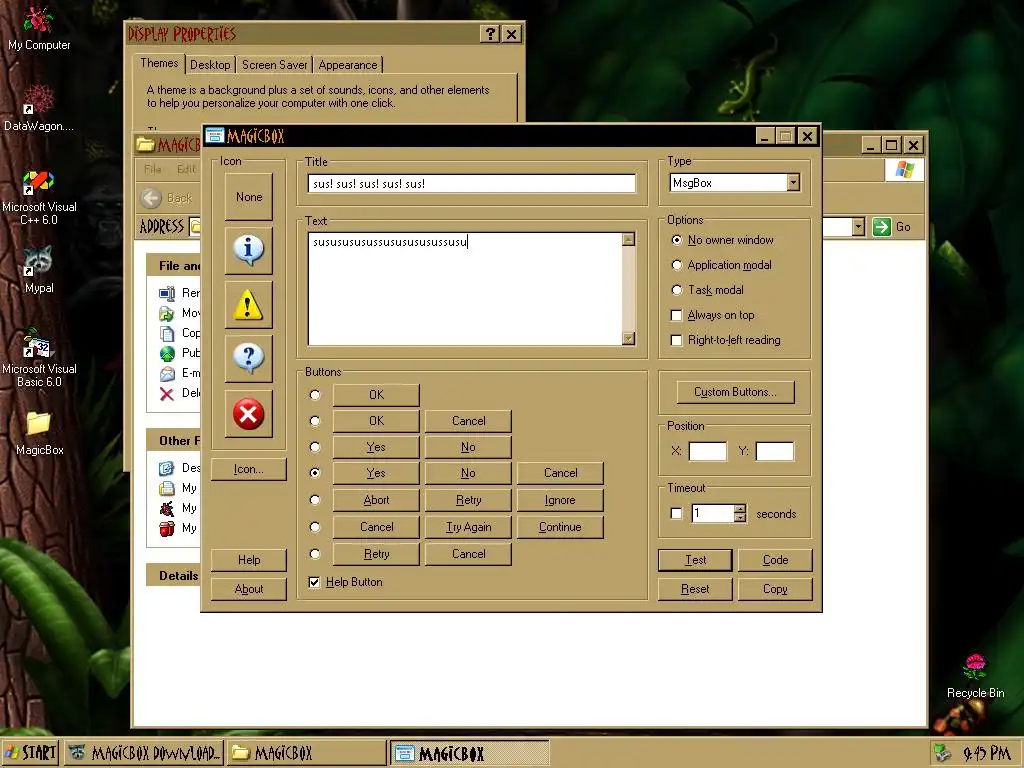Choose the blue question mark icon
This screenshot has width=1024, height=768.
pos(249,359)
